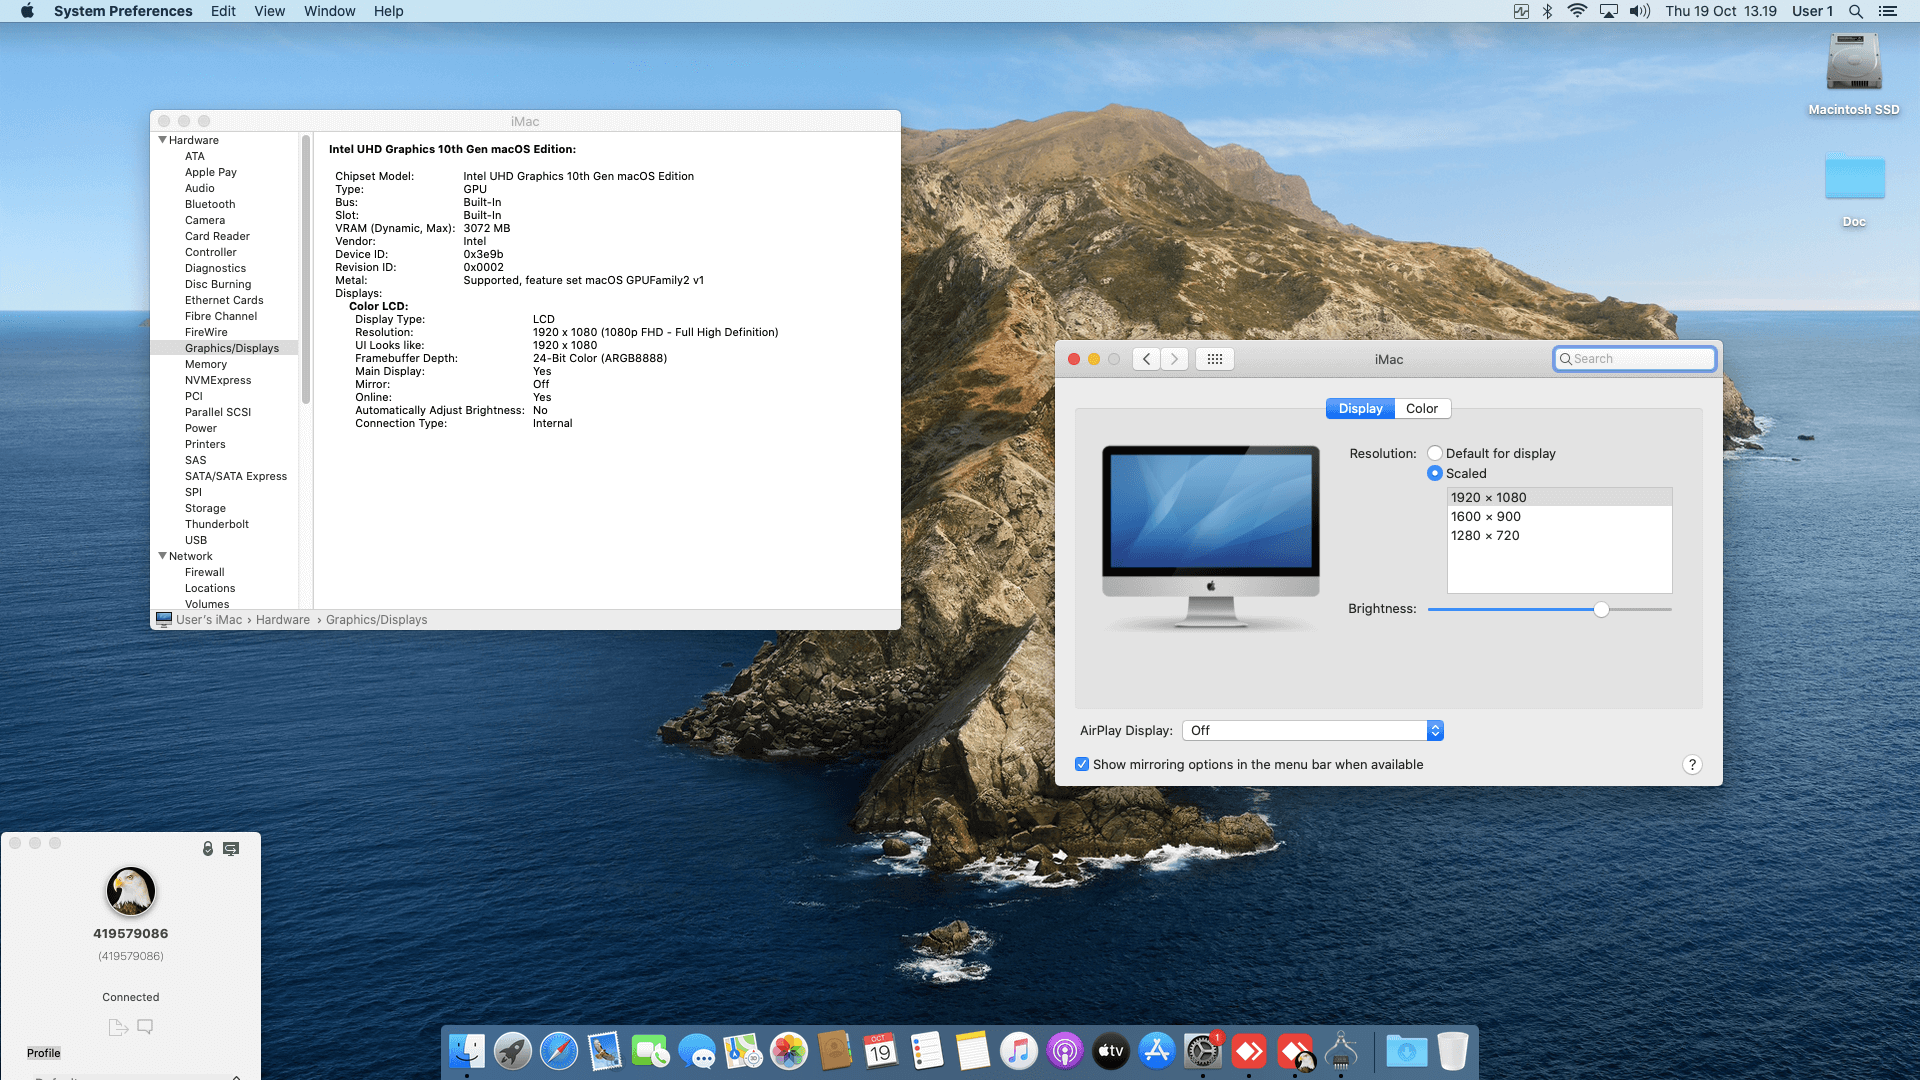This screenshot has width=1920, height=1080.
Task: Collapse the Network tree section
Action: click(163, 556)
